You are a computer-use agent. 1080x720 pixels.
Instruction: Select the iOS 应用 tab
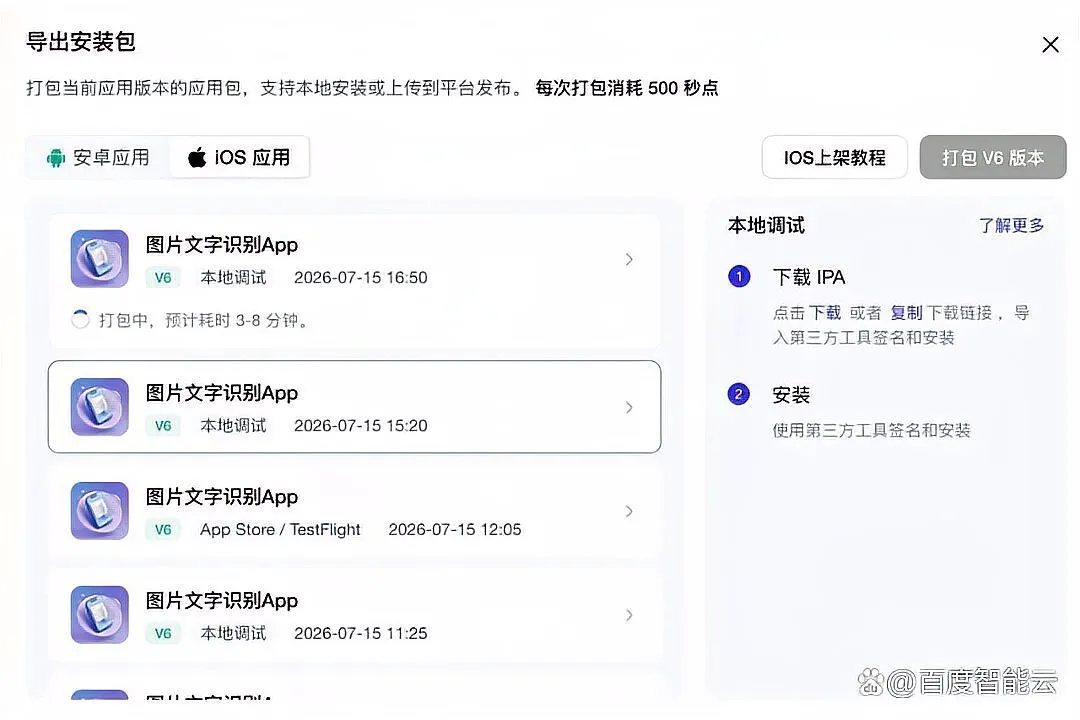pos(238,158)
